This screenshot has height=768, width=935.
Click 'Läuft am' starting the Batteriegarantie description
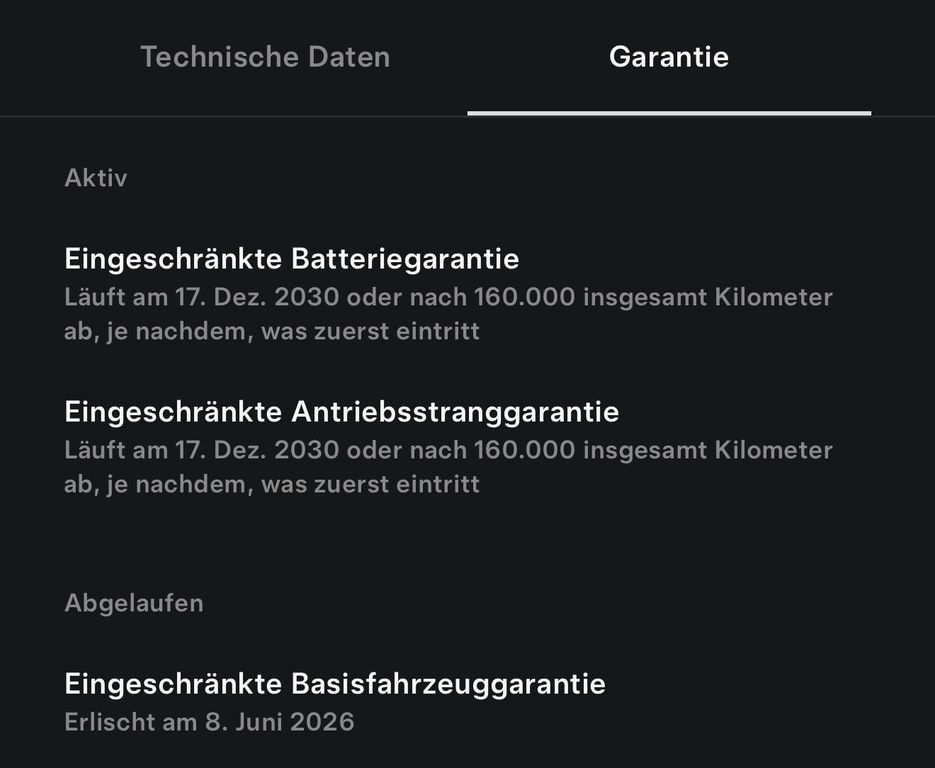tap(116, 297)
